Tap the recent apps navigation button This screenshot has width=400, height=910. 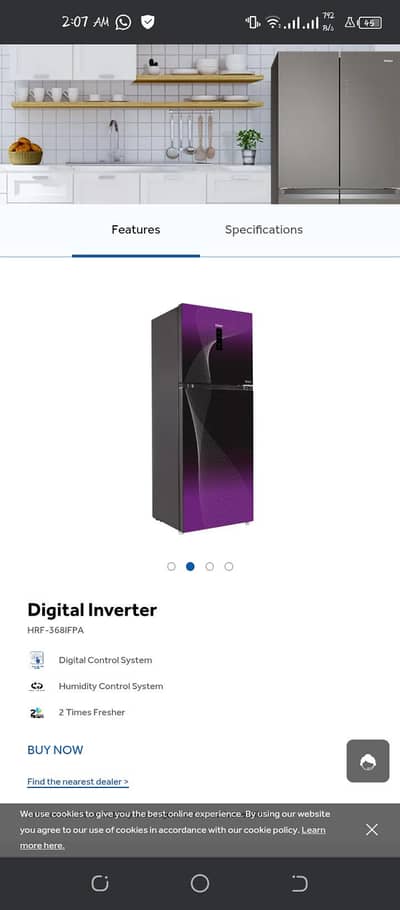coord(100,883)
